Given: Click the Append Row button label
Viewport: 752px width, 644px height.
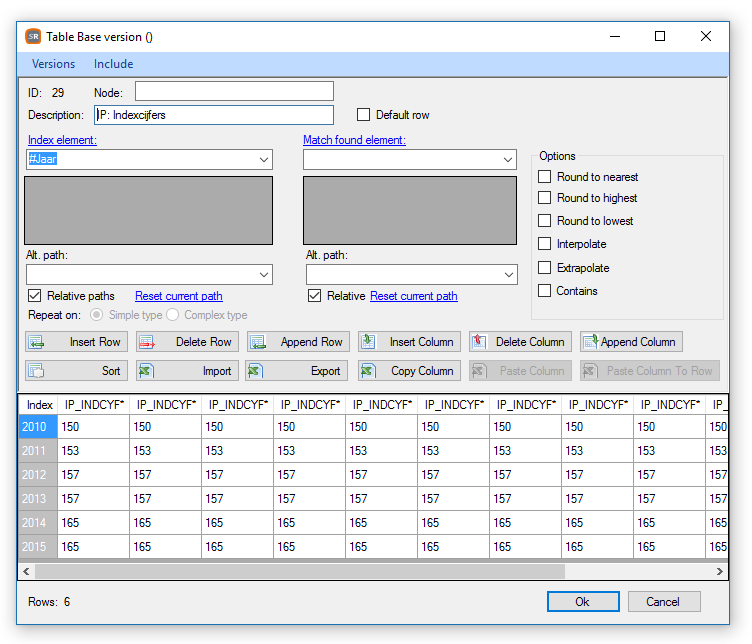Looking at the screenshot, I should point(311,342).
